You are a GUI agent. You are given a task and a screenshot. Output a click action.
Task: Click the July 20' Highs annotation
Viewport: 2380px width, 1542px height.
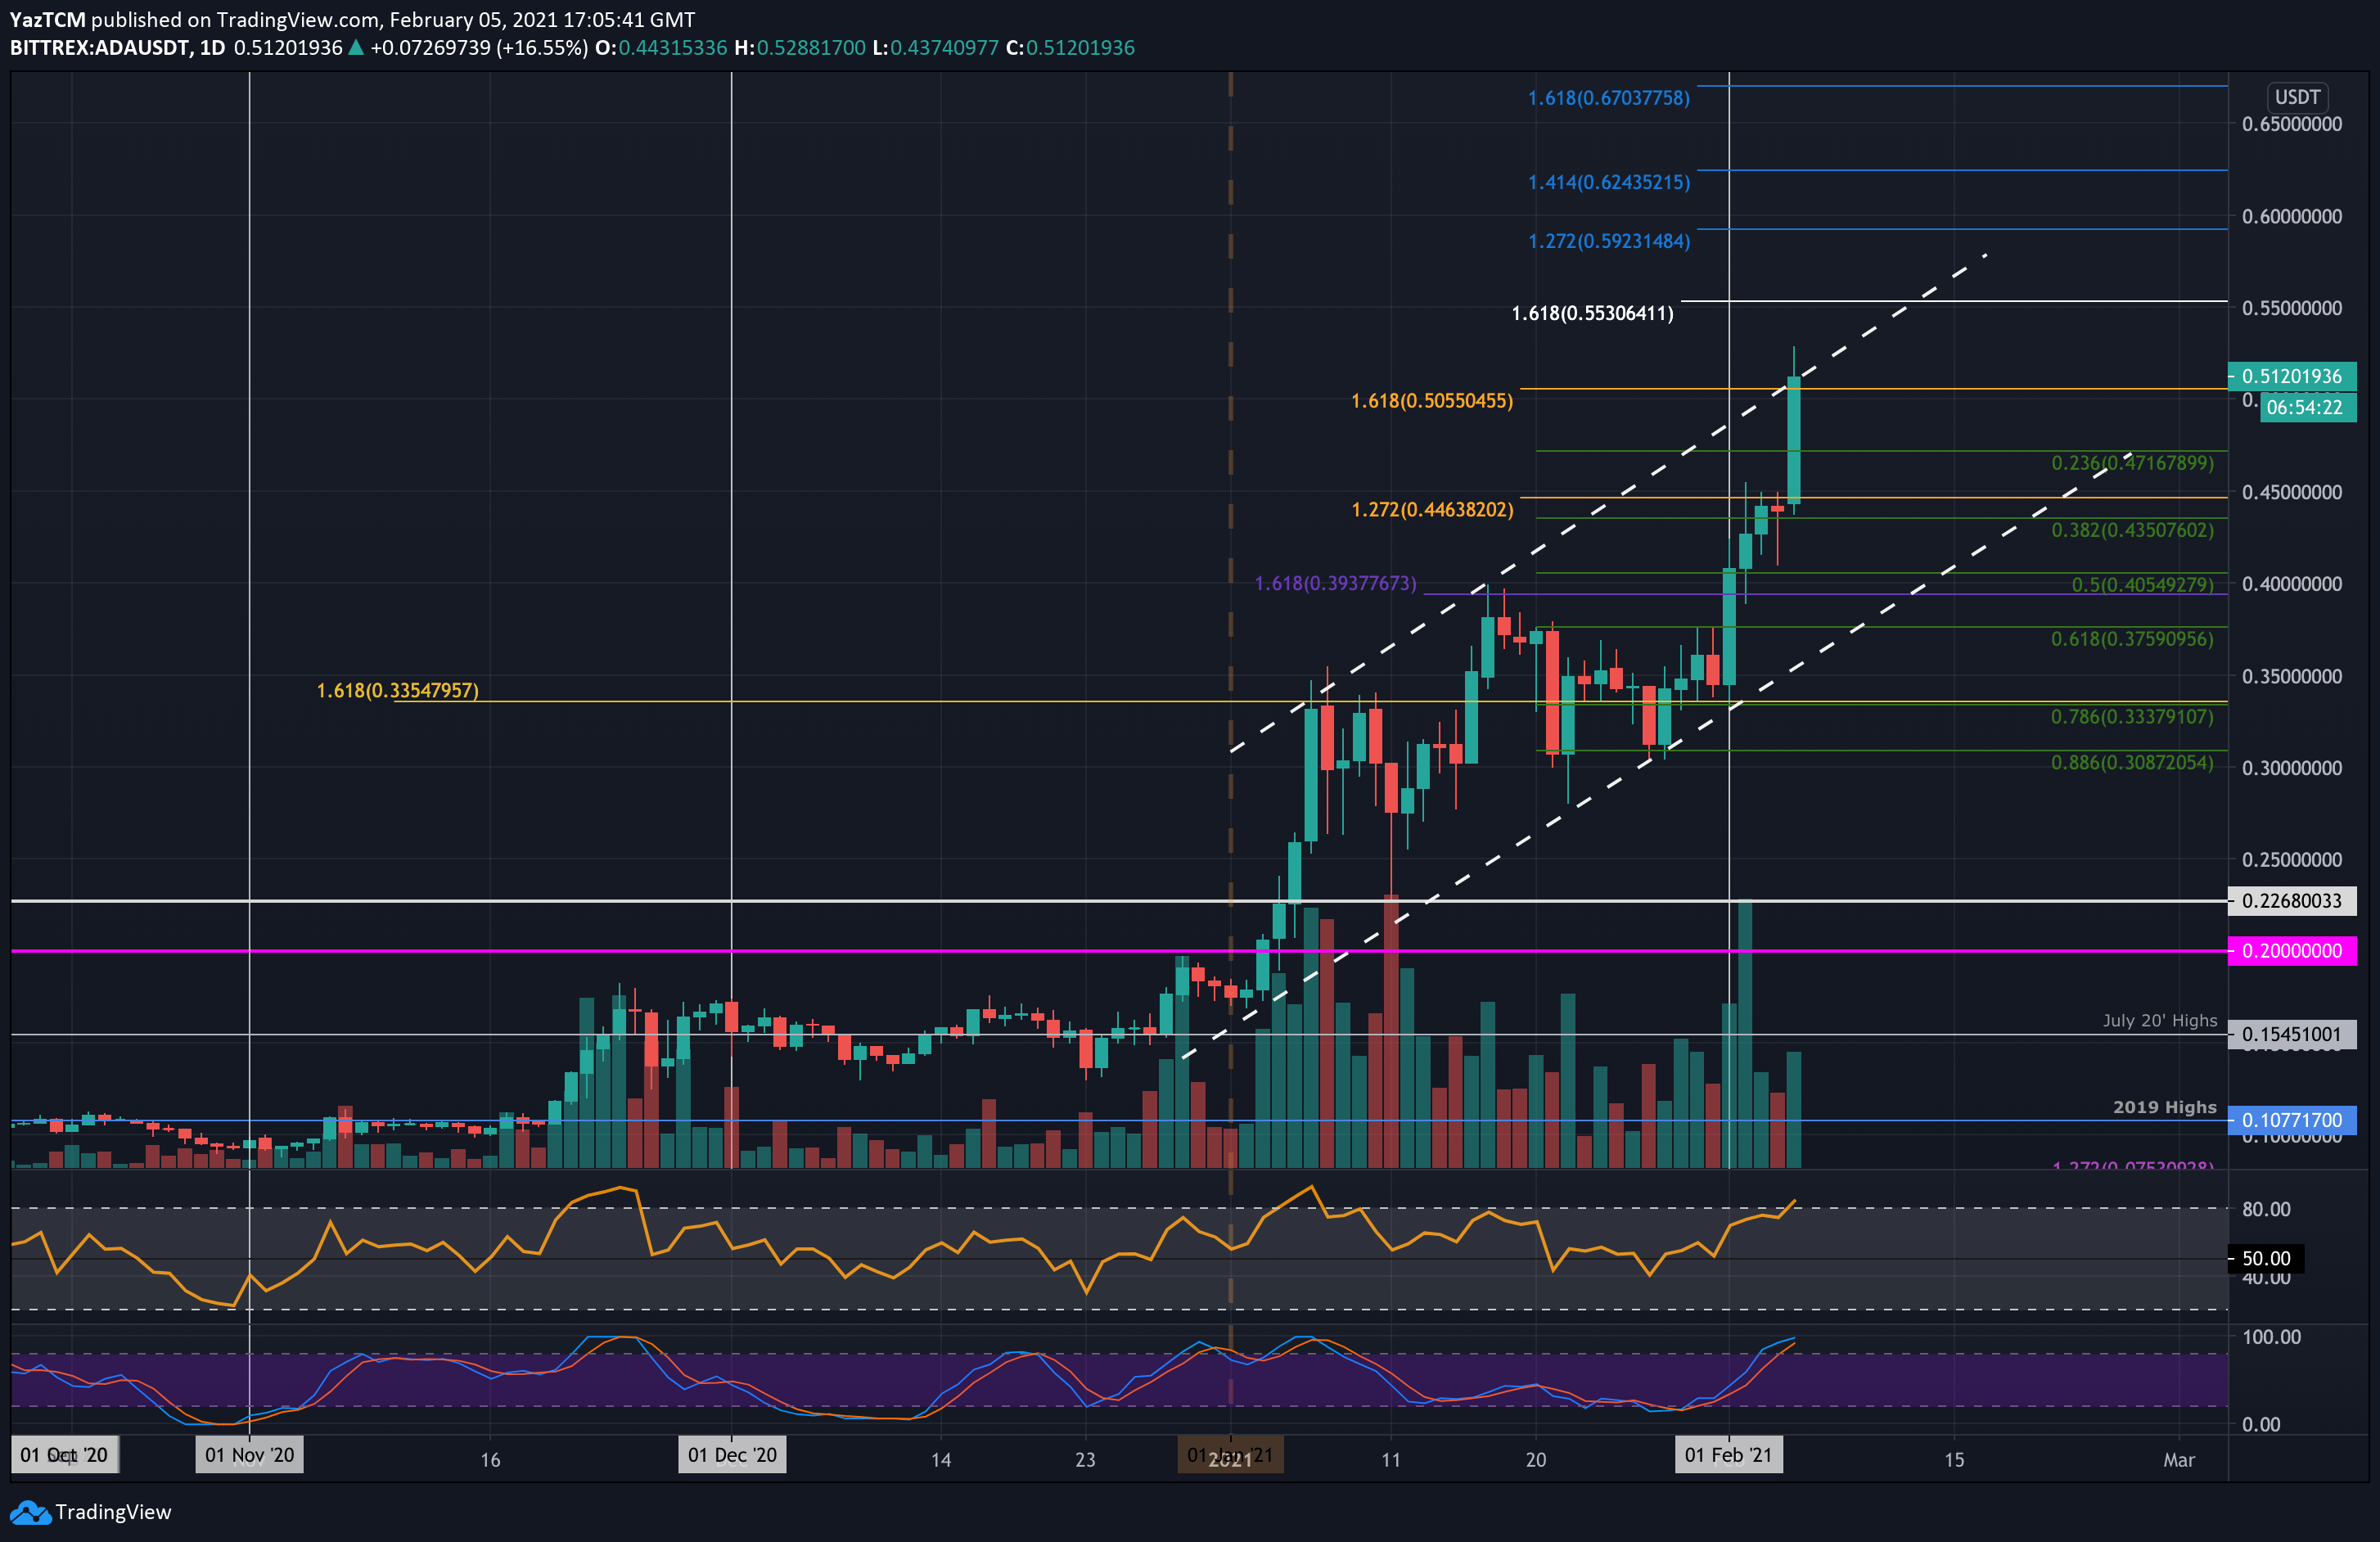click(x=2159, y=1020)
